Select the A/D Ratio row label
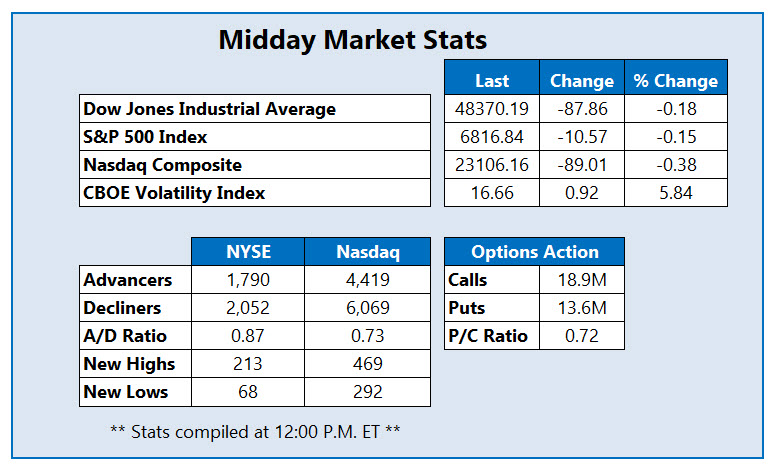 click(x=125, y=336)
